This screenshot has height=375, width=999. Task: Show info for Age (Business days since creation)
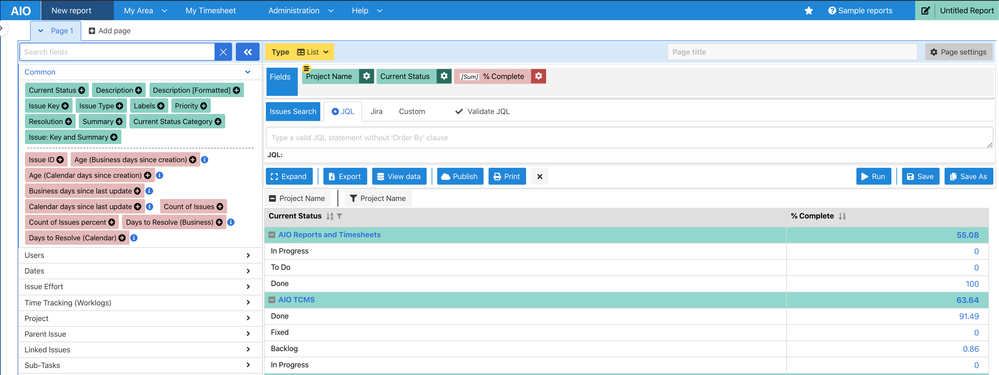pos(205,160)
